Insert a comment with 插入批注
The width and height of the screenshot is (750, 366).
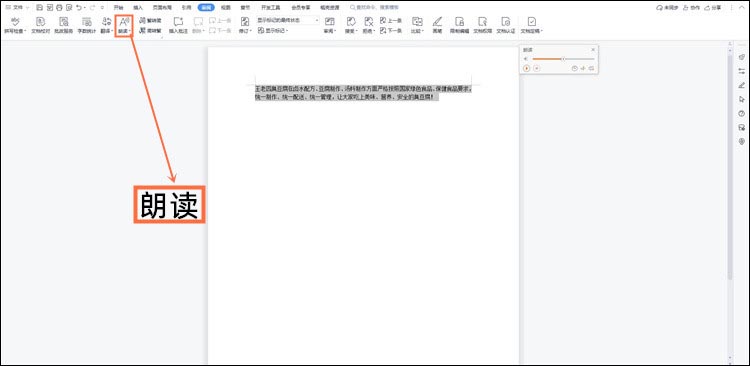coord(178,25)
